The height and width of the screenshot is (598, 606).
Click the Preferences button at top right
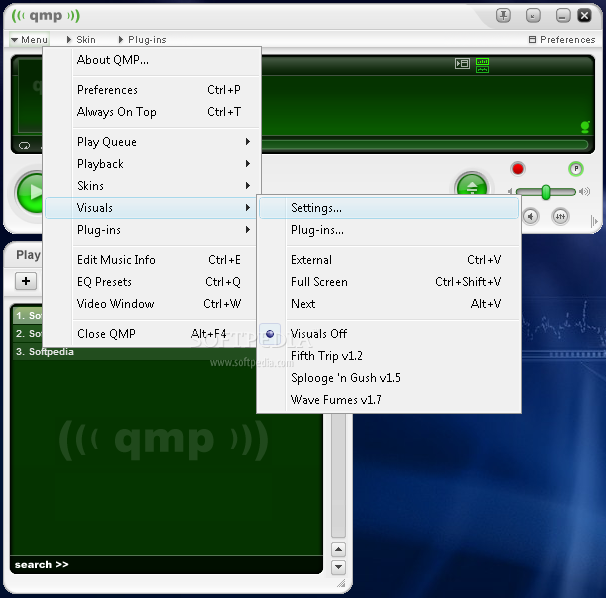click(562, 40)
